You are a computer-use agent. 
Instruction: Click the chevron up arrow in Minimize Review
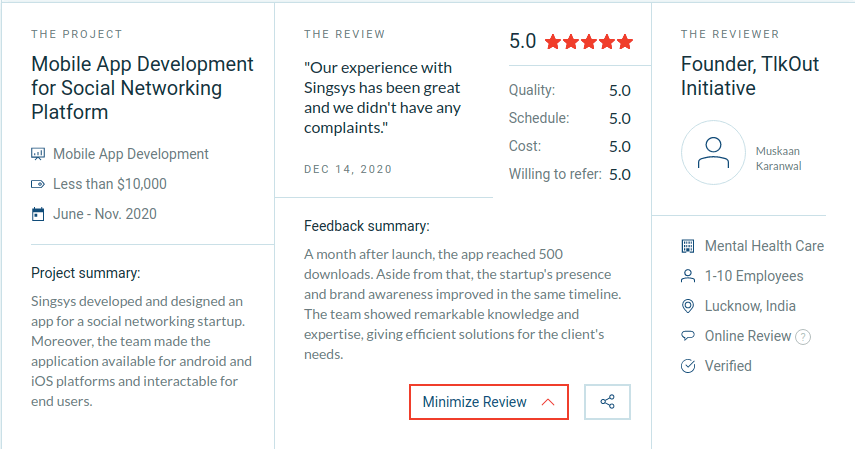[x=548, y=402]
